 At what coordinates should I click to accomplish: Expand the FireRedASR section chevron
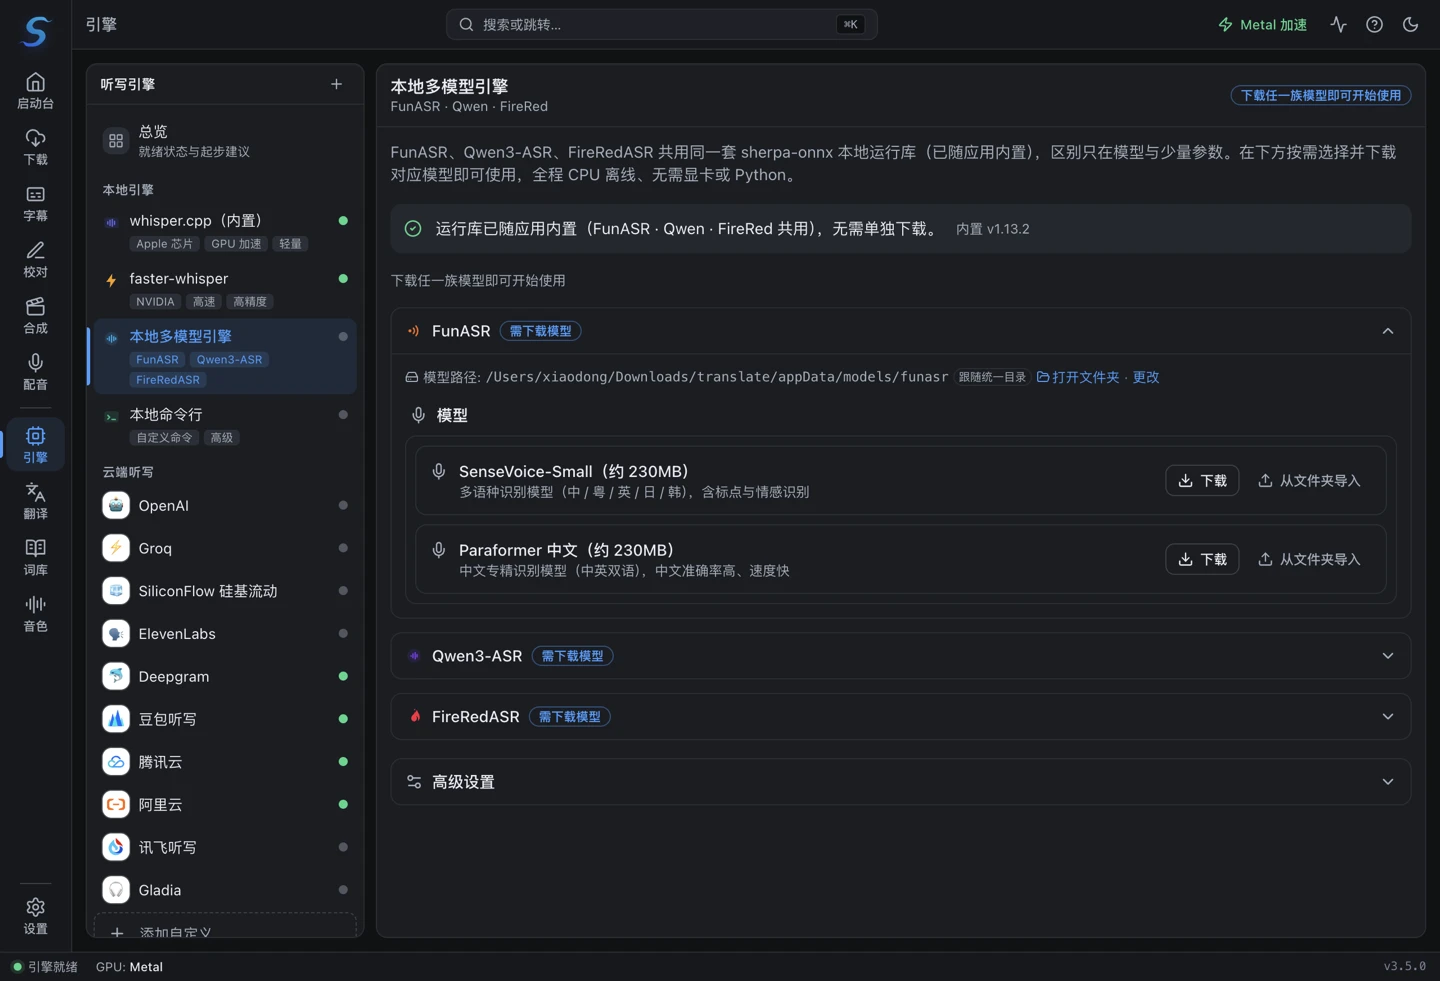tap(1387, 717)
